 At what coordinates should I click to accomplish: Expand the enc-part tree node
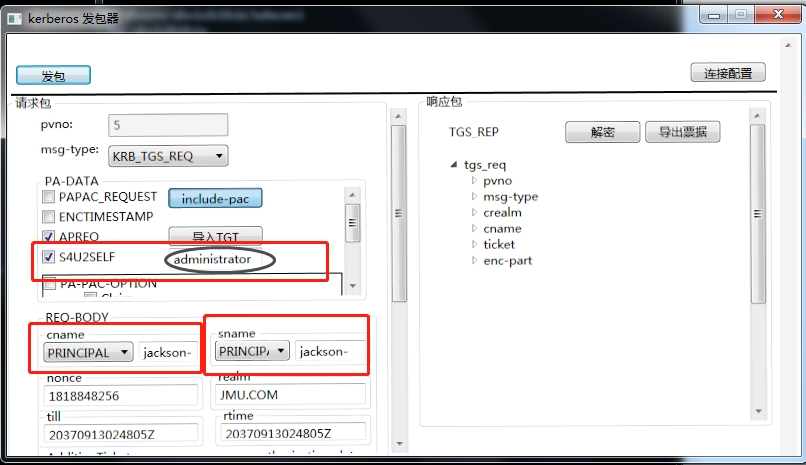pyautogui.click(x=474, y=260)
